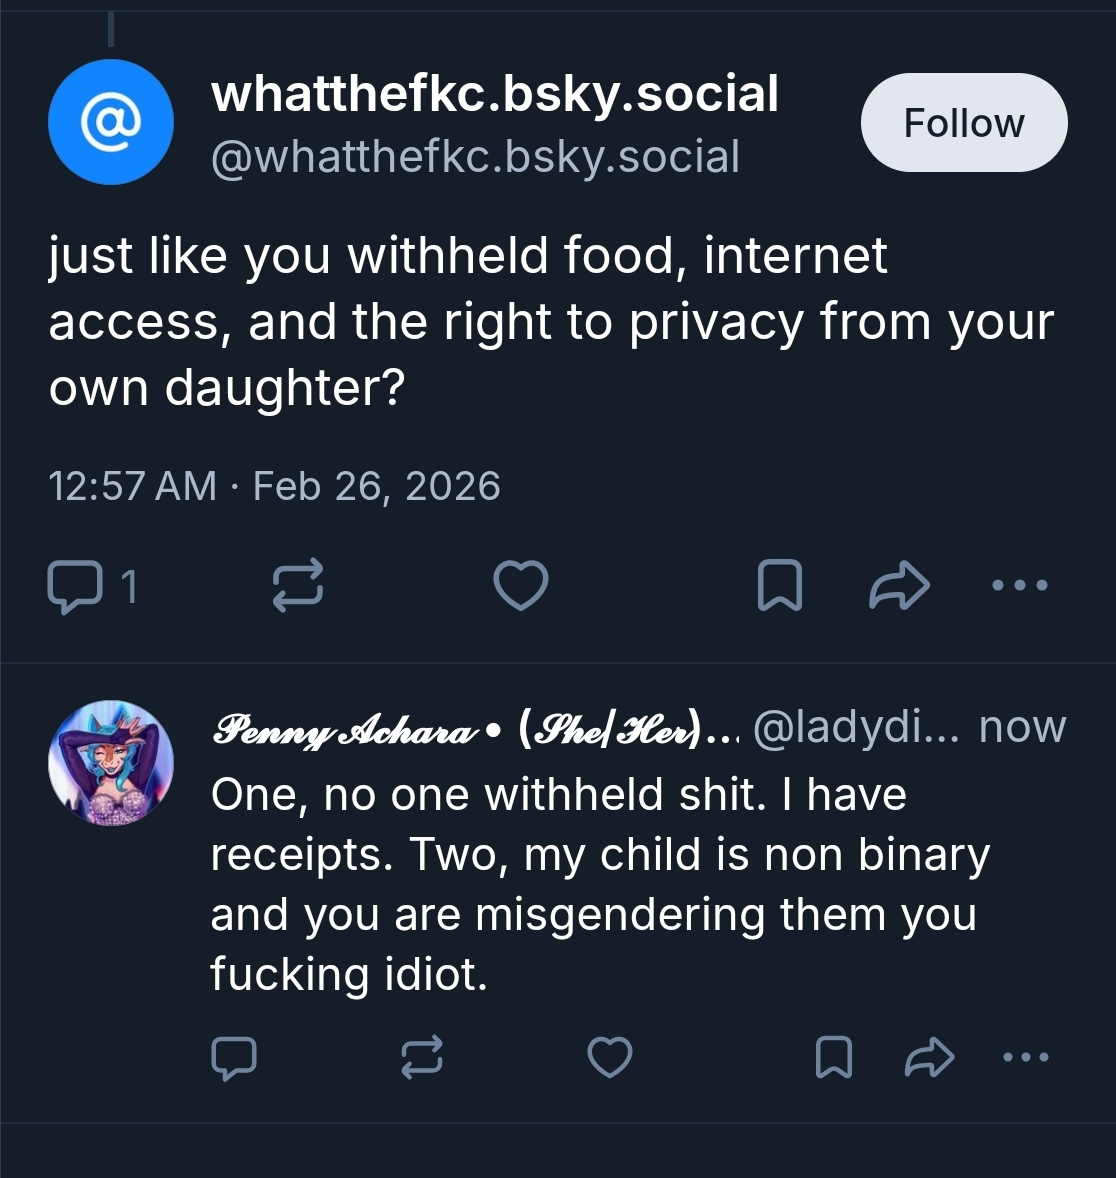Bookmark the whatthefkc main post
The width and height of the screenshot is (1116, 1178).
pos(779,586)
